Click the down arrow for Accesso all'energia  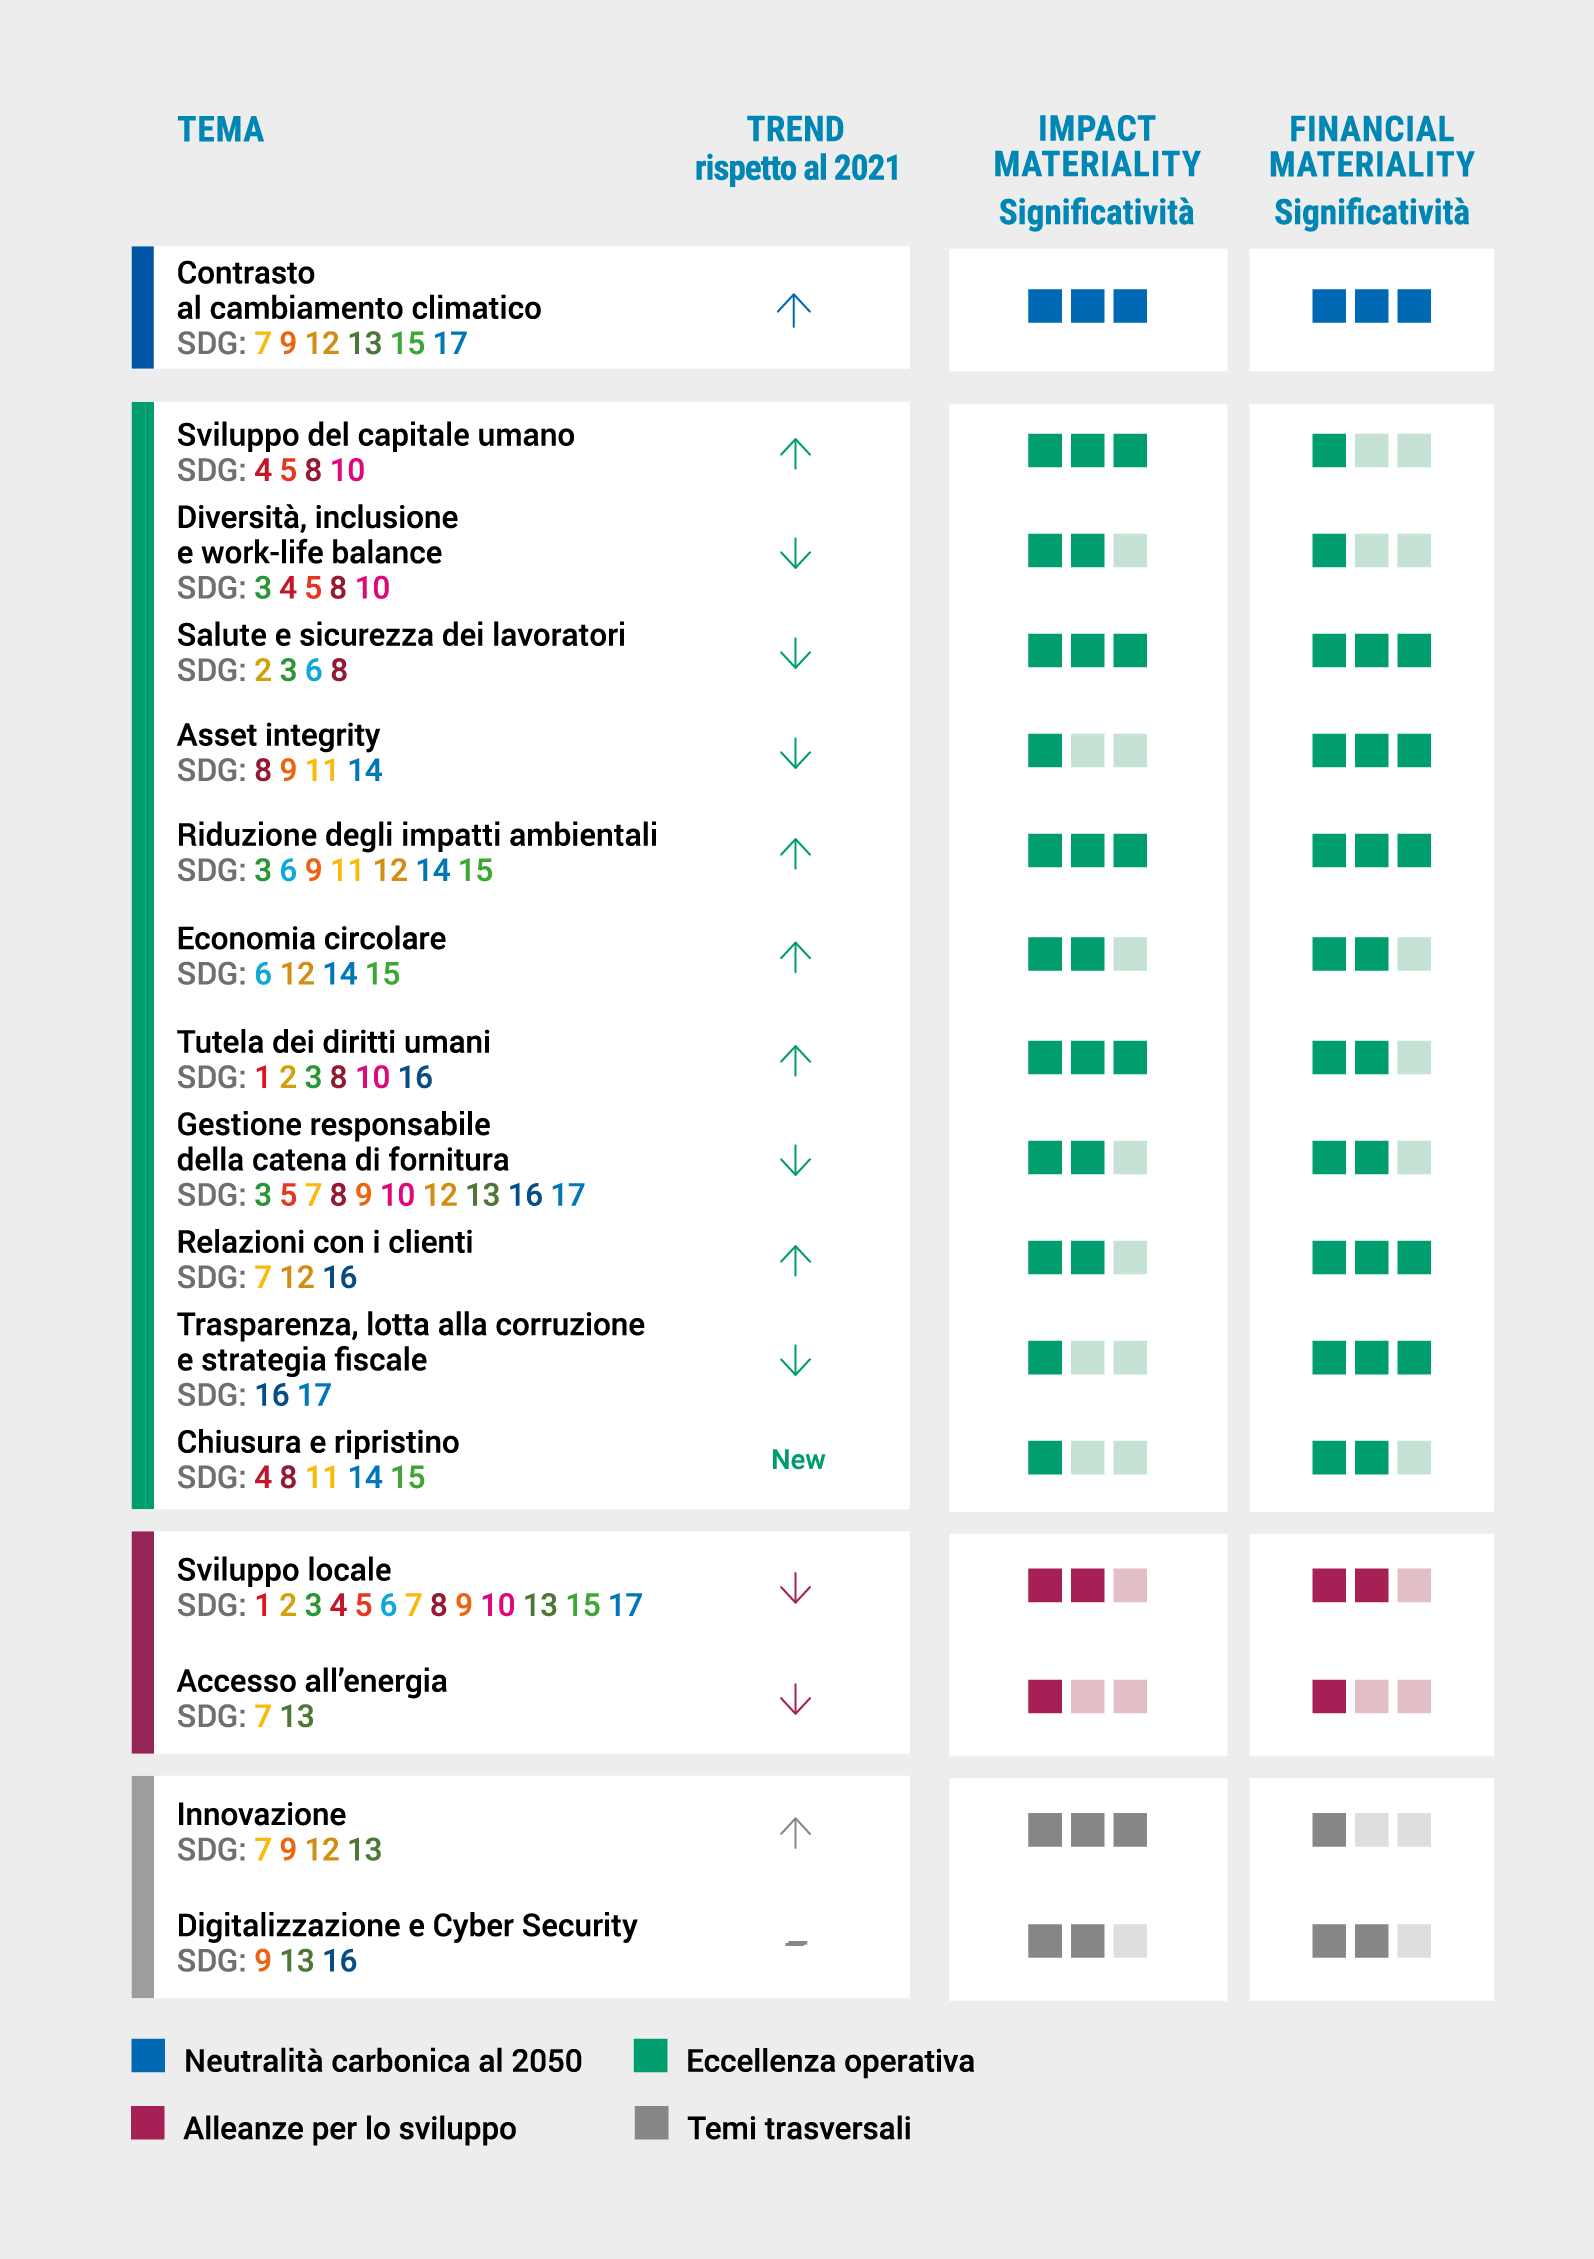point(795,1699)
